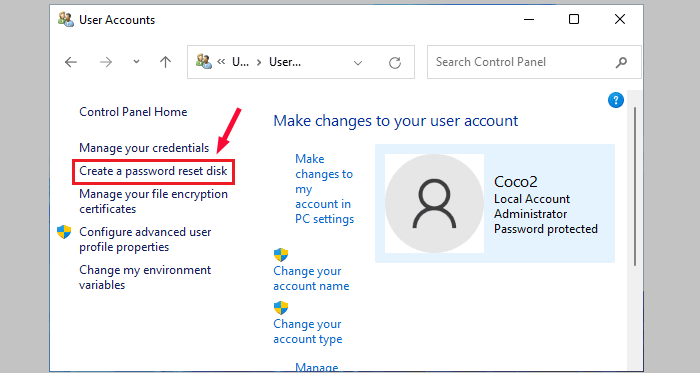The image size is (700, 373).
Task: Click the Forward navigation arrow
Action: pyautogui.click(x=106, y=62)
